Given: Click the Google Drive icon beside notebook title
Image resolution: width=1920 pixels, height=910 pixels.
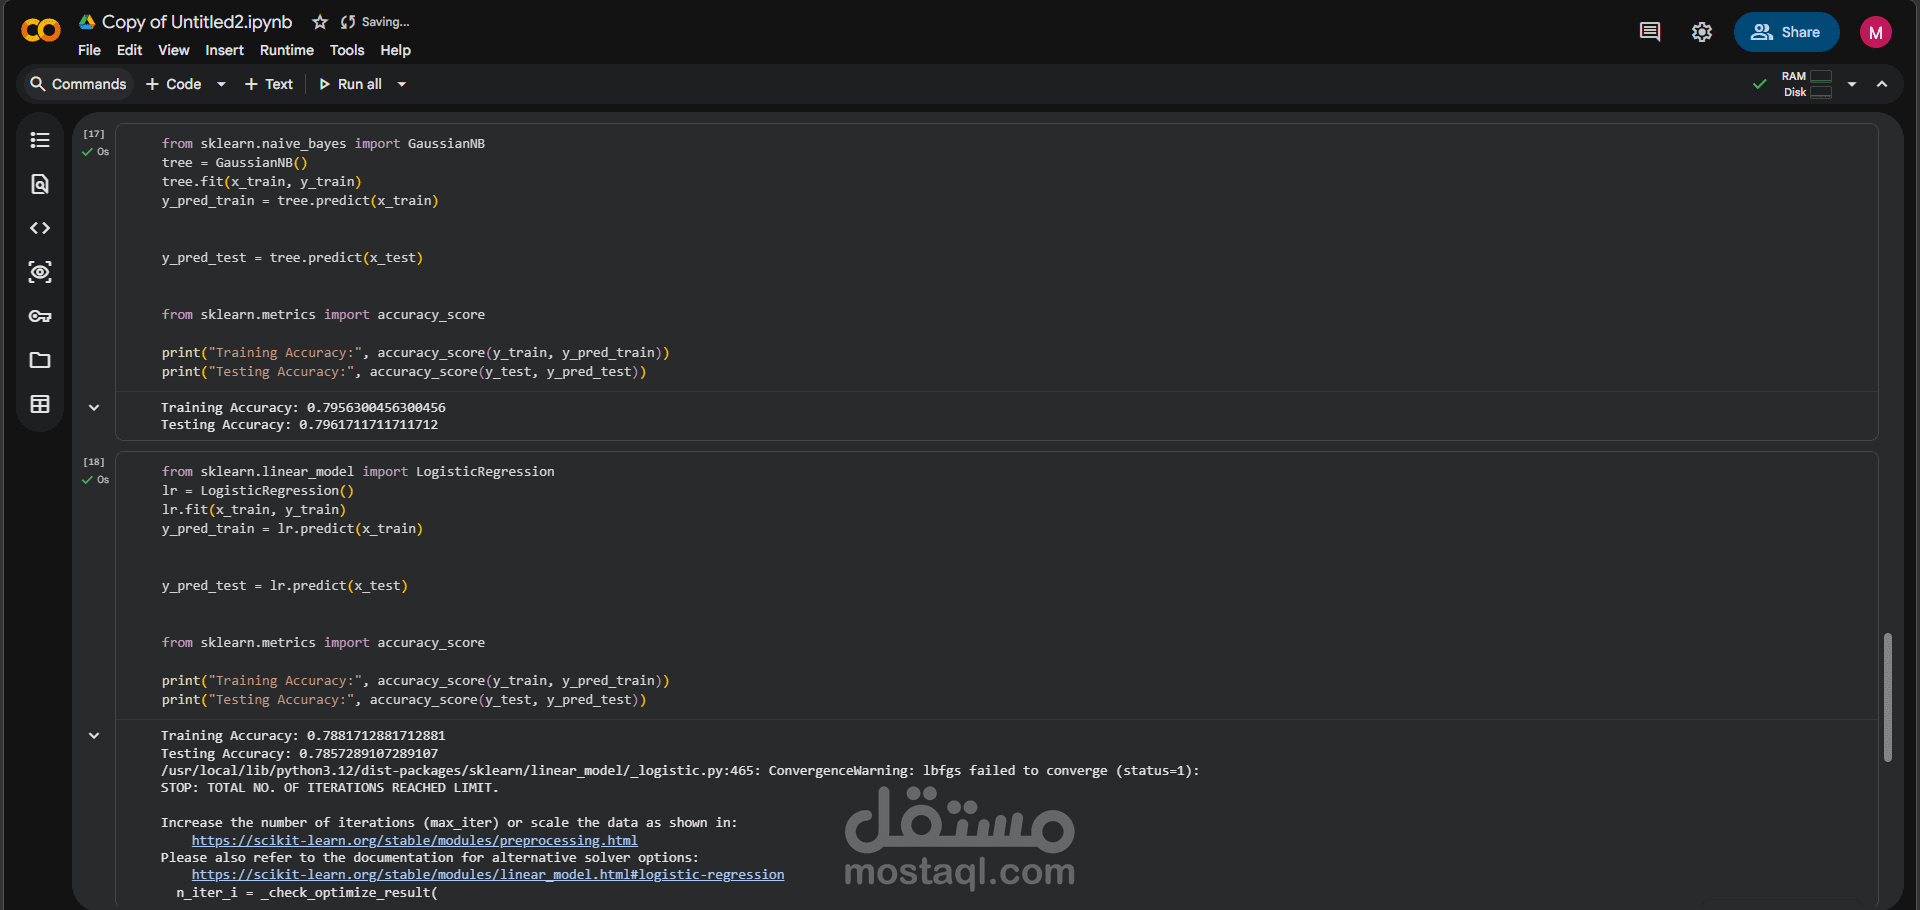Looking at the screenshot, I should coord(87,22).
